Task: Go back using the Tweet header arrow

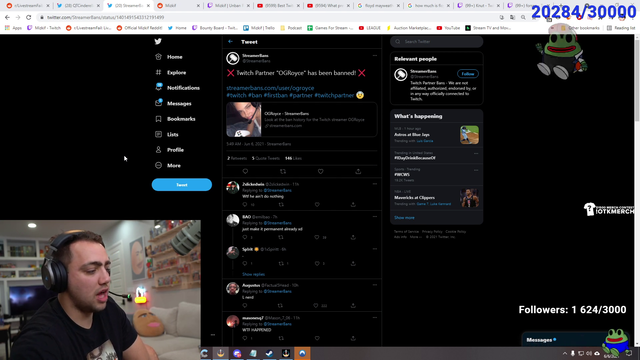Action: coord(231,42)
